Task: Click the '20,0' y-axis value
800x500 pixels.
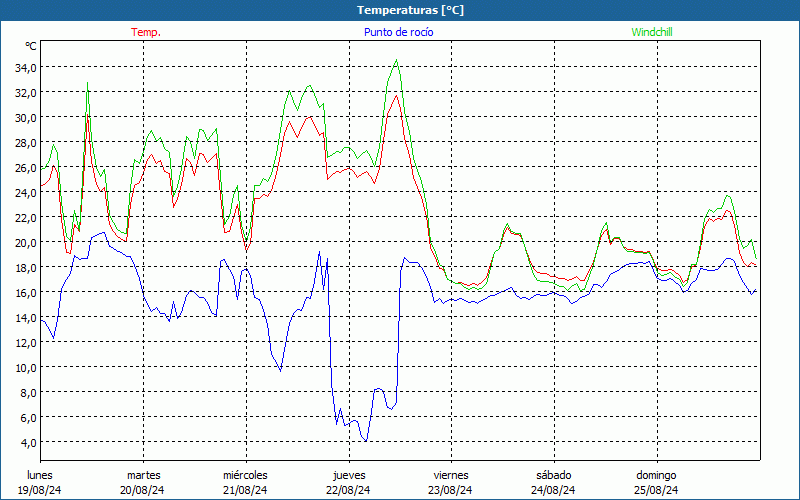Action: pyautogui.click(x=26, y=243)
